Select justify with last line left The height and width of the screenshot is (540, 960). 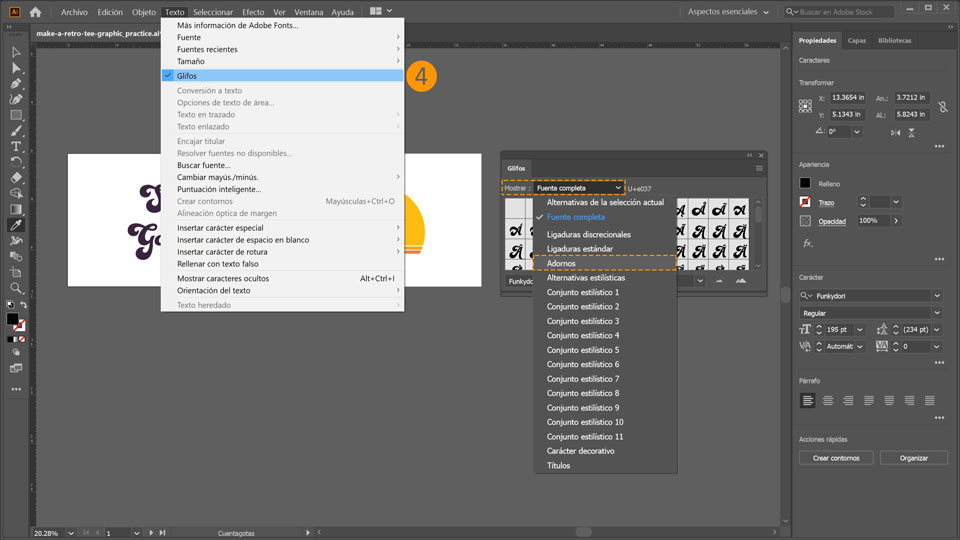(x=869, y=400)
